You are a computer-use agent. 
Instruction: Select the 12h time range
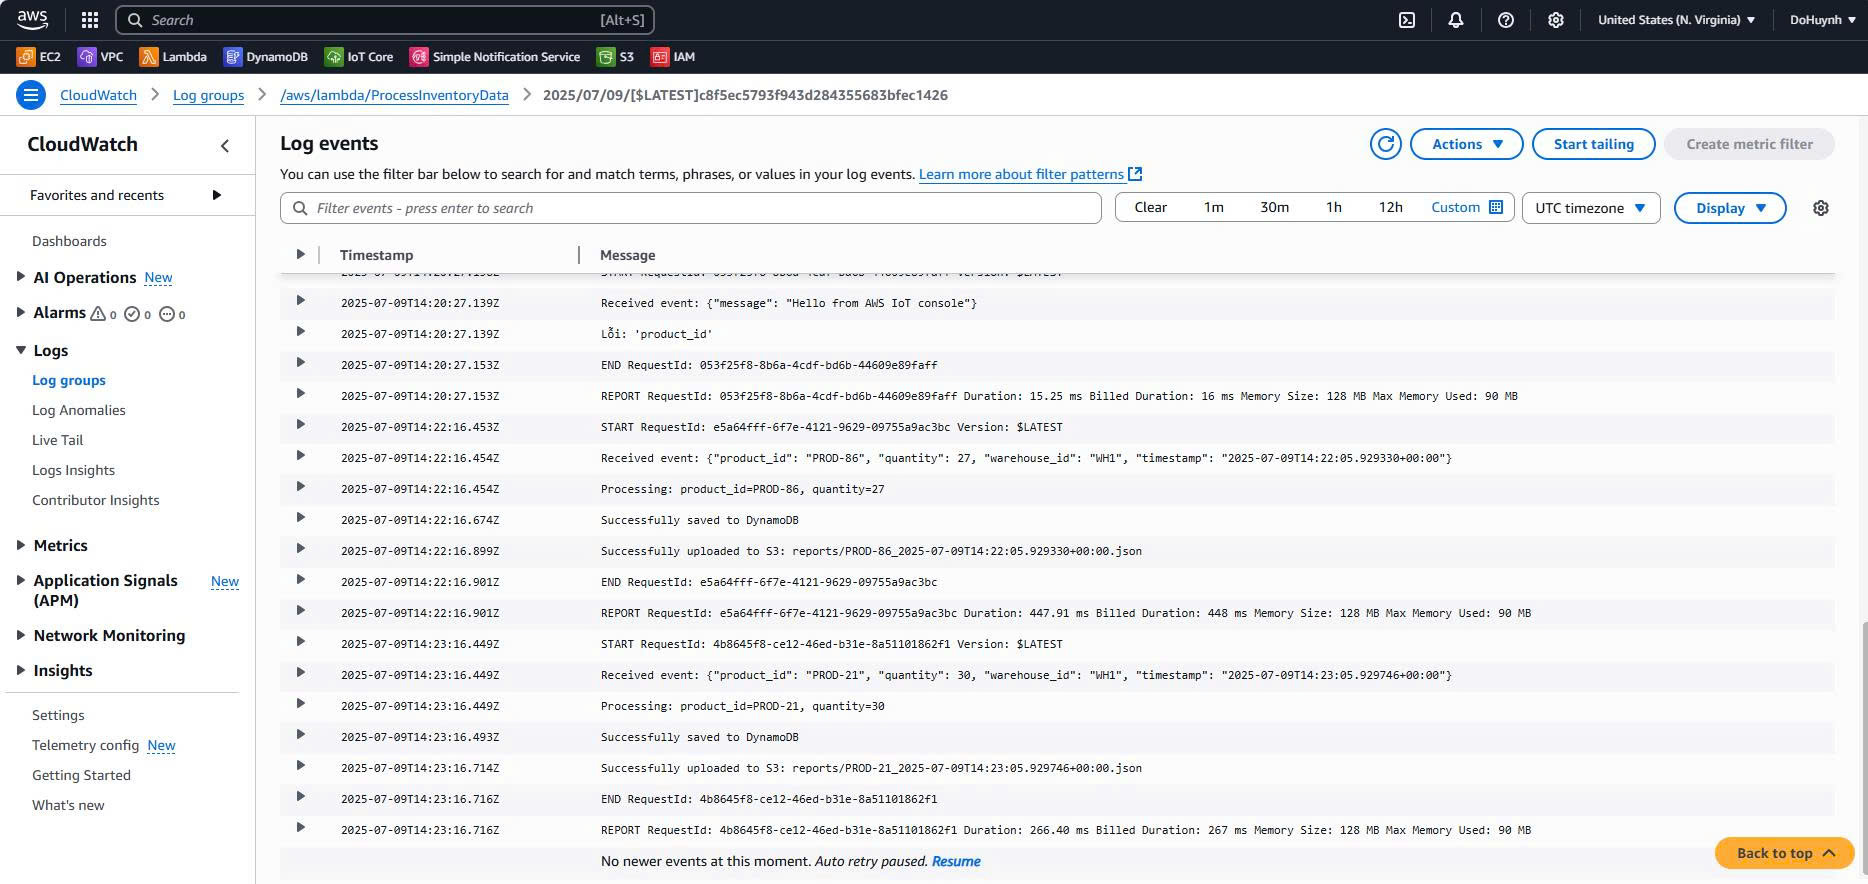(x=1390, y=207)
